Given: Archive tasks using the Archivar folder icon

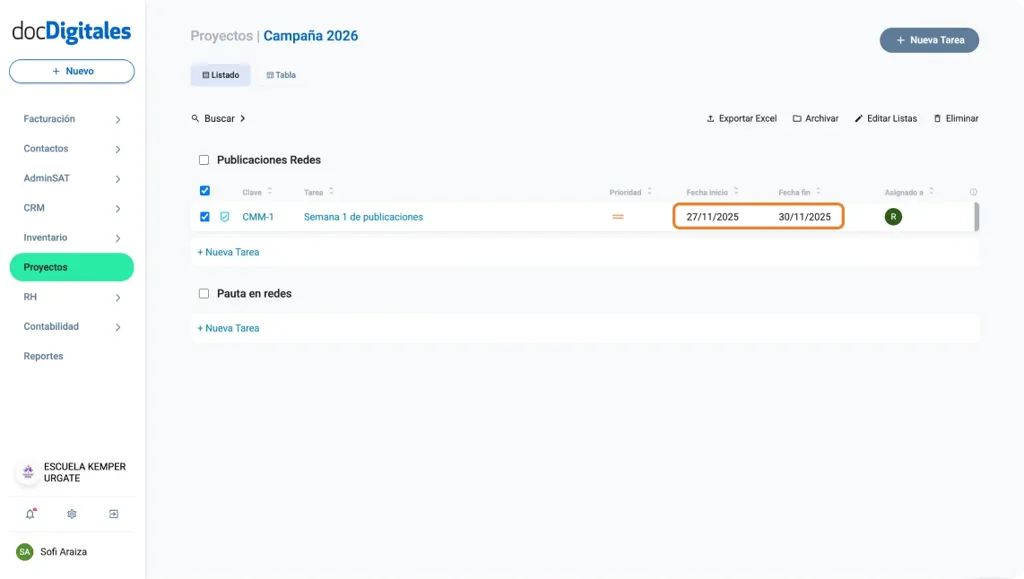Looking at the screenshot, I should (797, 118).
